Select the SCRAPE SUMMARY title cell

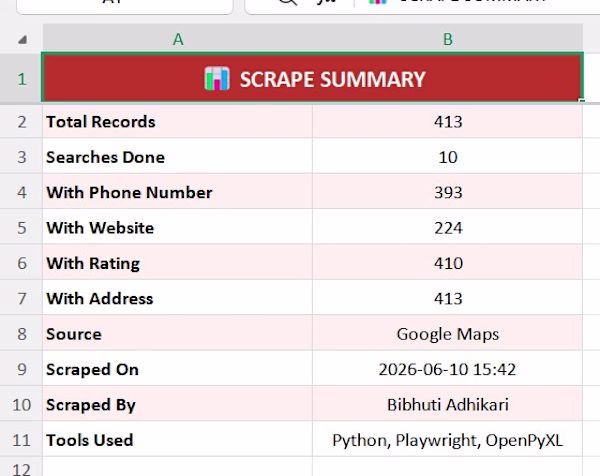[312, 78]
